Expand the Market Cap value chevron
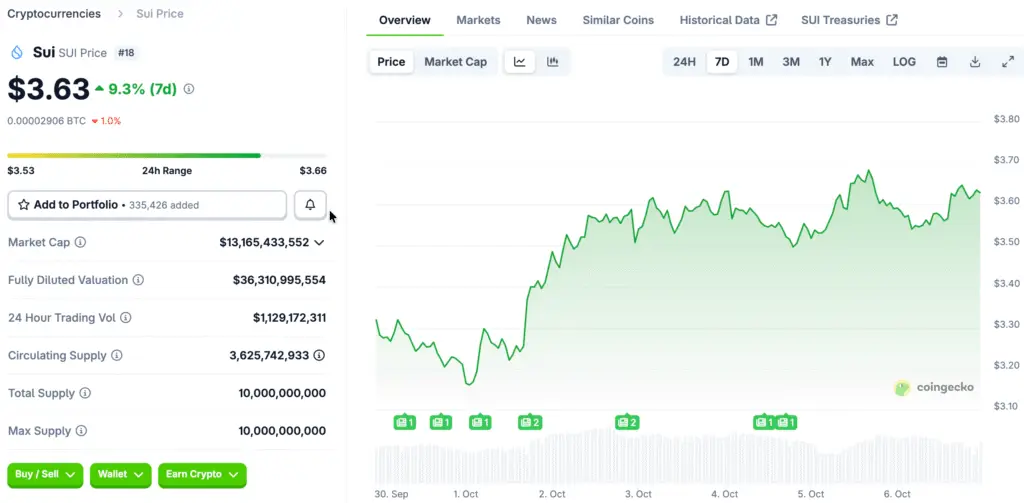Image resolution: width=1024 pixels, height=503 pixels. pyautogui.click(x=319, y=242)
